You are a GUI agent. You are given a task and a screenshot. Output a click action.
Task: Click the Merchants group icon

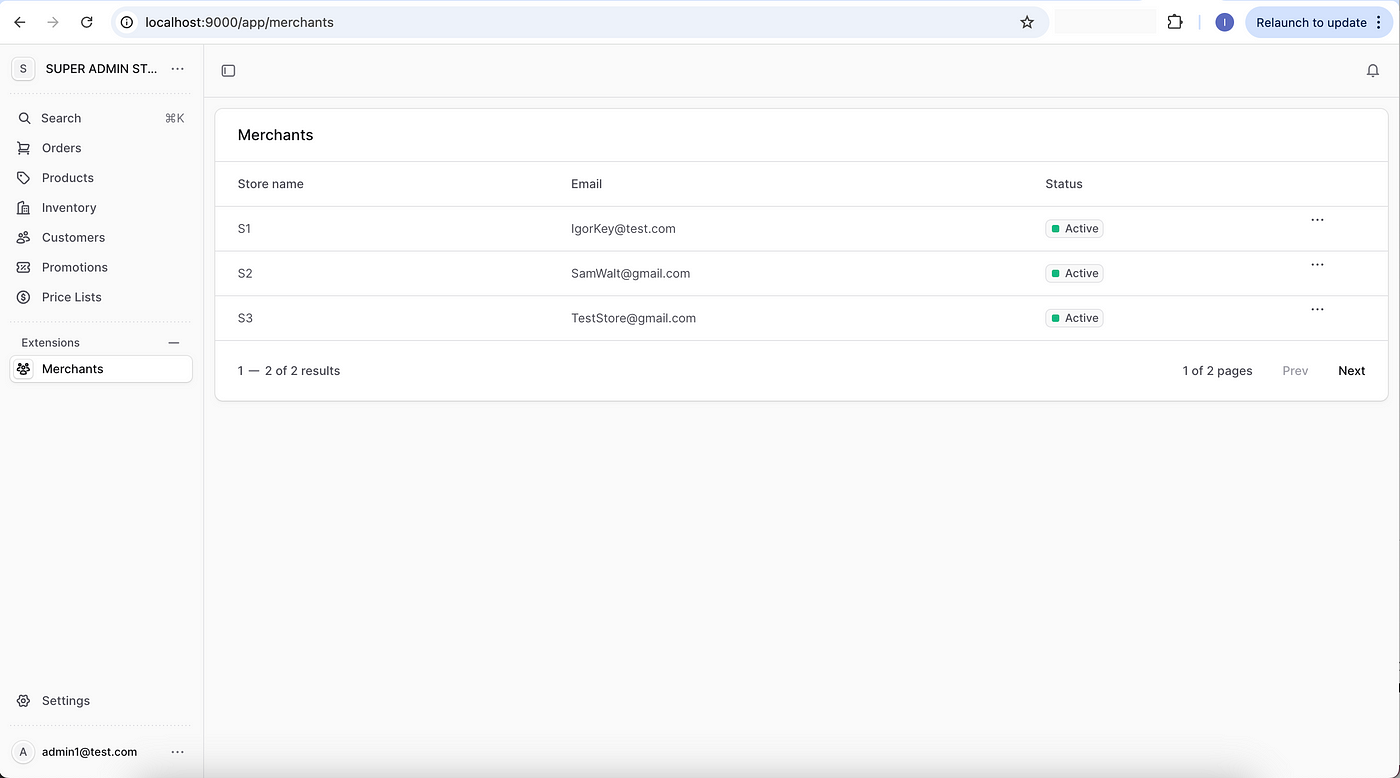[x=23, y=369]
